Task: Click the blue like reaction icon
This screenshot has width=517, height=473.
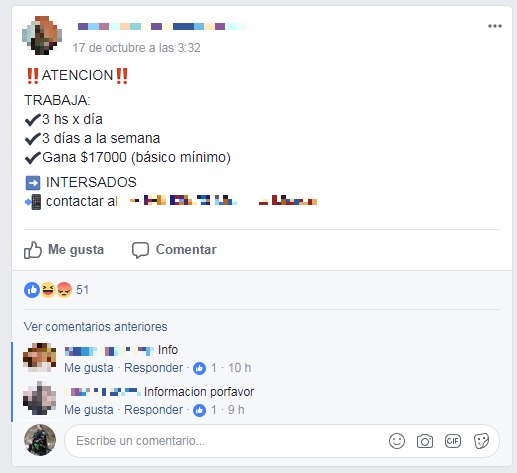Action: pos(32,290)
